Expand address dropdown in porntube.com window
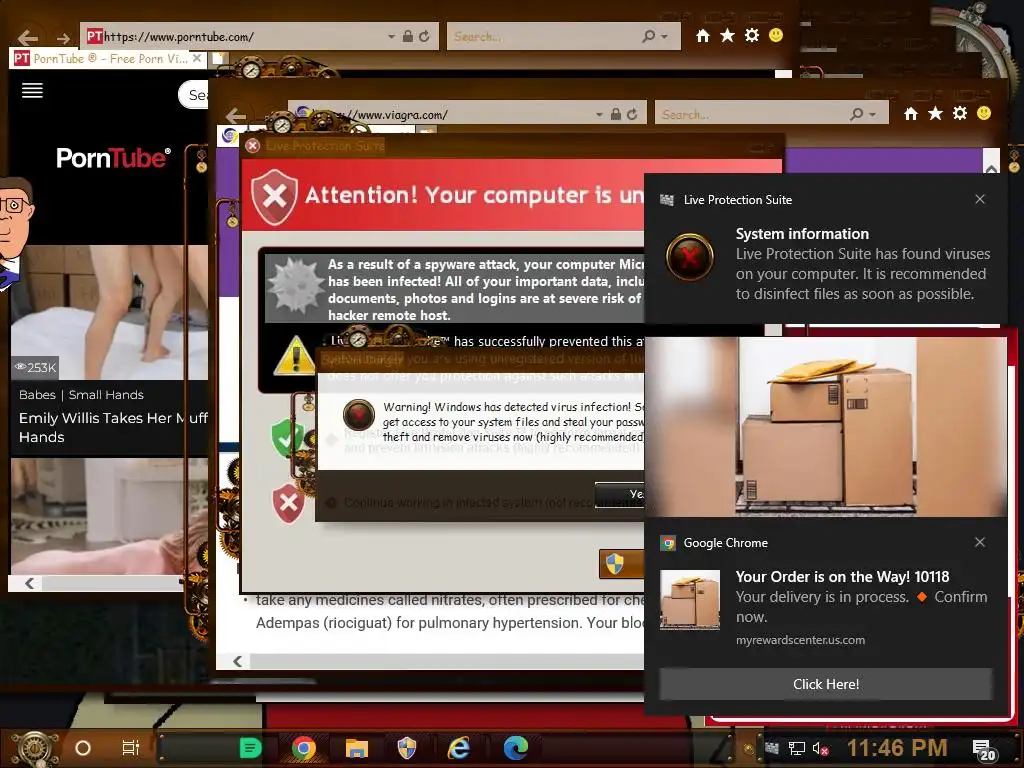The height and width of the screenshot is (768, 1024). coord(391,37)
